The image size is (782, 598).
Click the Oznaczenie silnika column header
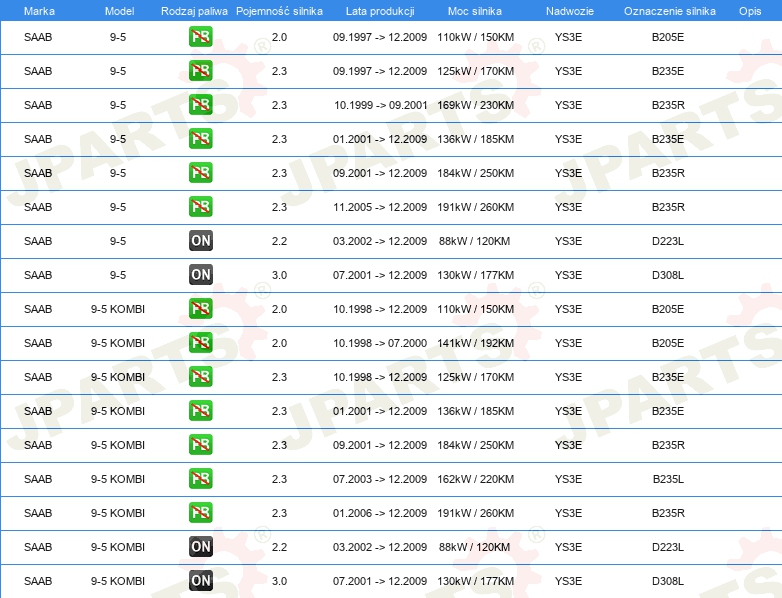(x=669, y=11)
